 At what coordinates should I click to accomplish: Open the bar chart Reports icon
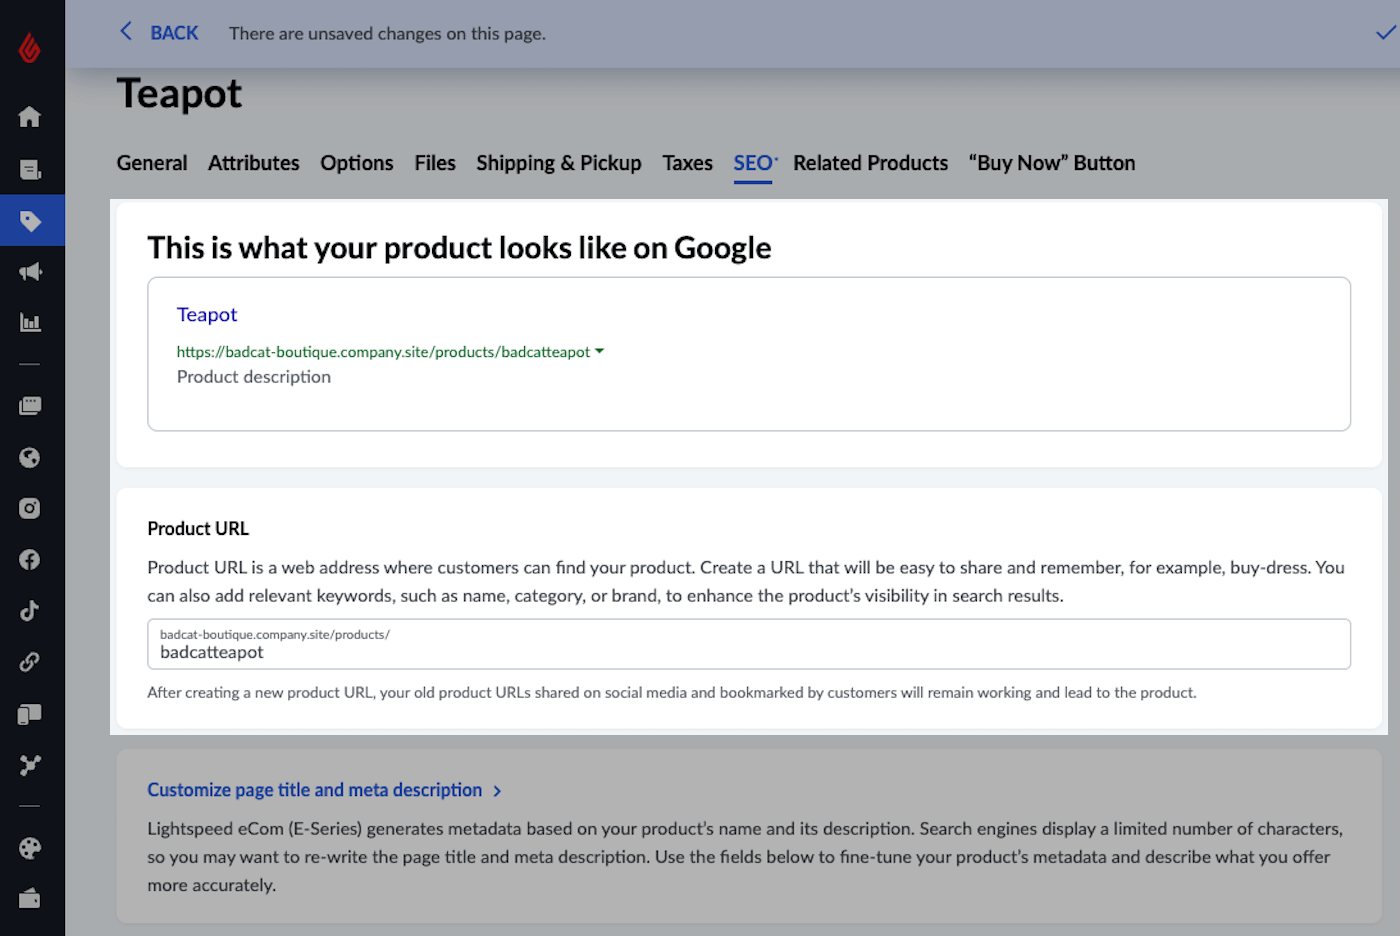[x=30, y=323]
